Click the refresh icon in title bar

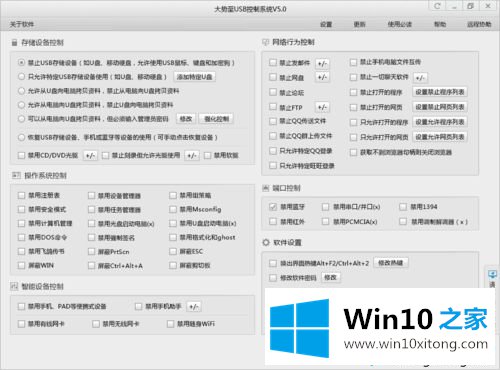pos(437,6)
